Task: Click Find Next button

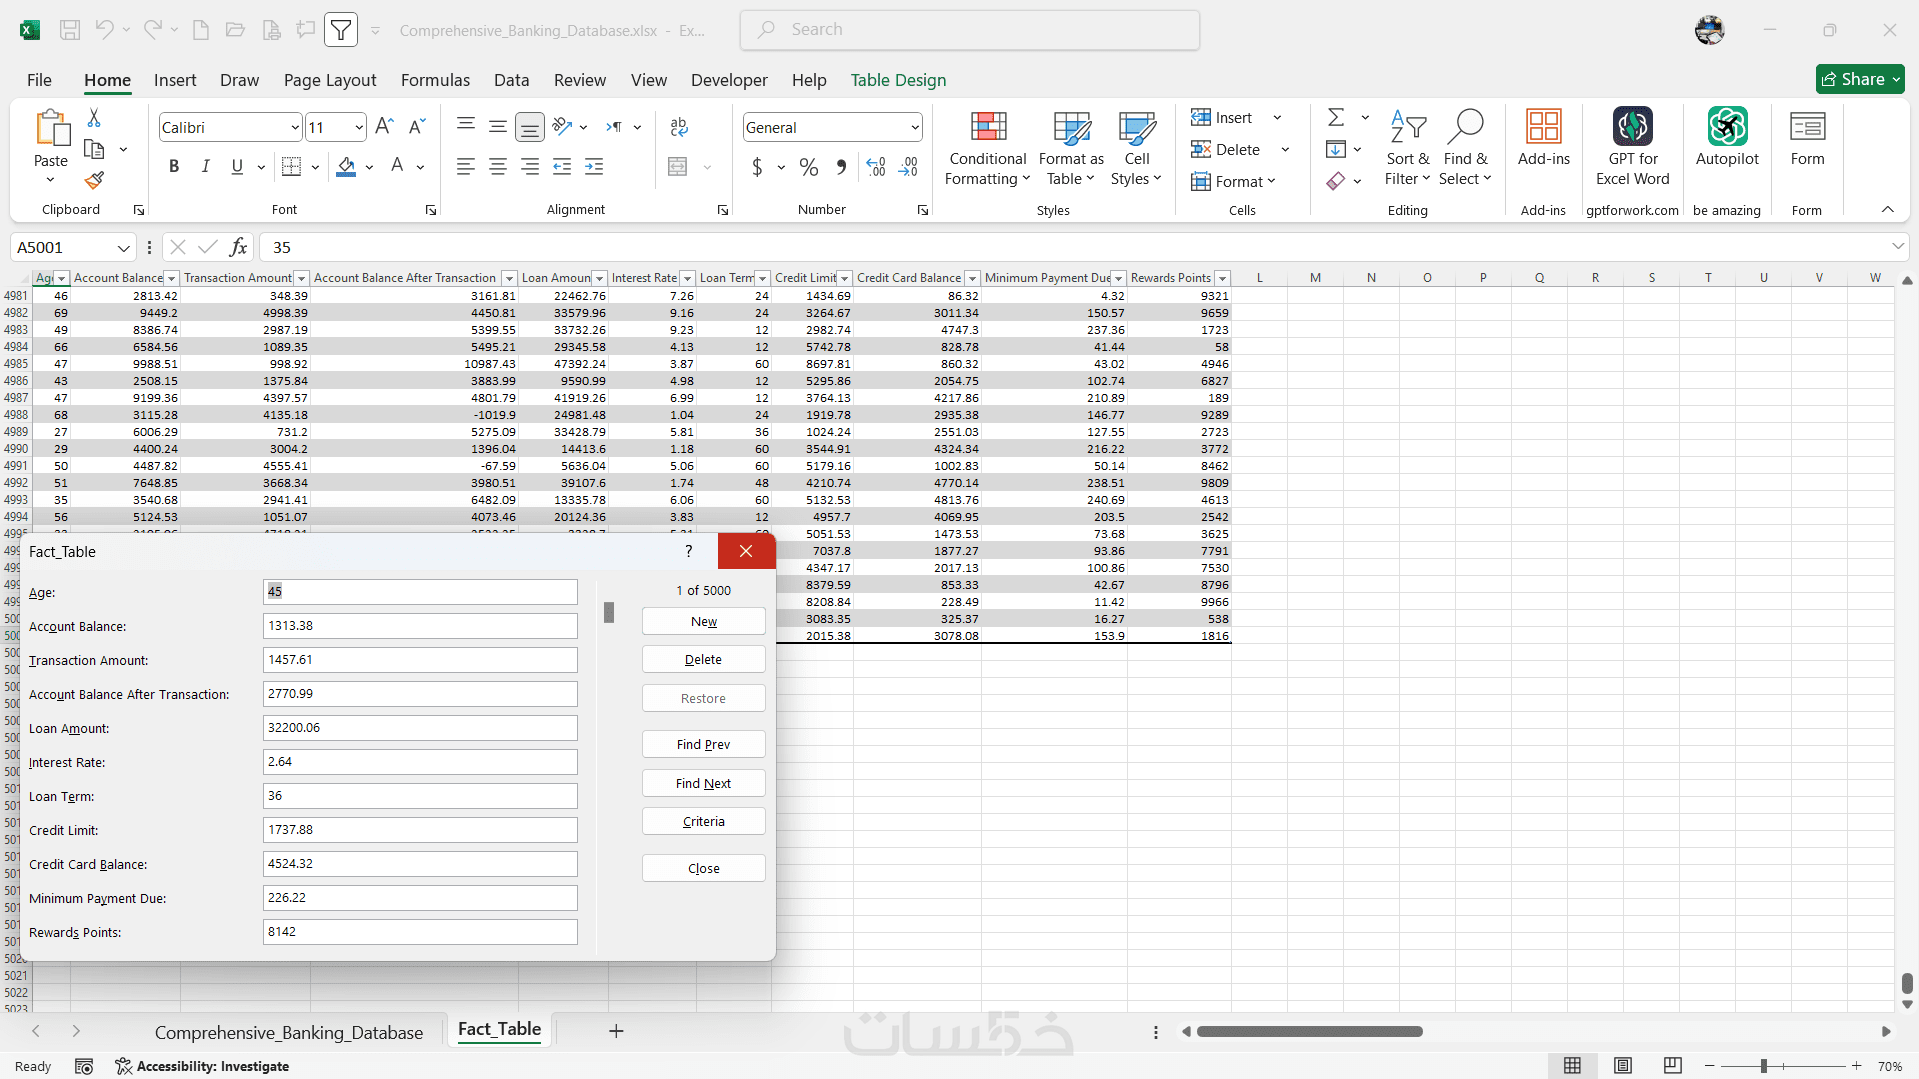Action: (704, 783)
